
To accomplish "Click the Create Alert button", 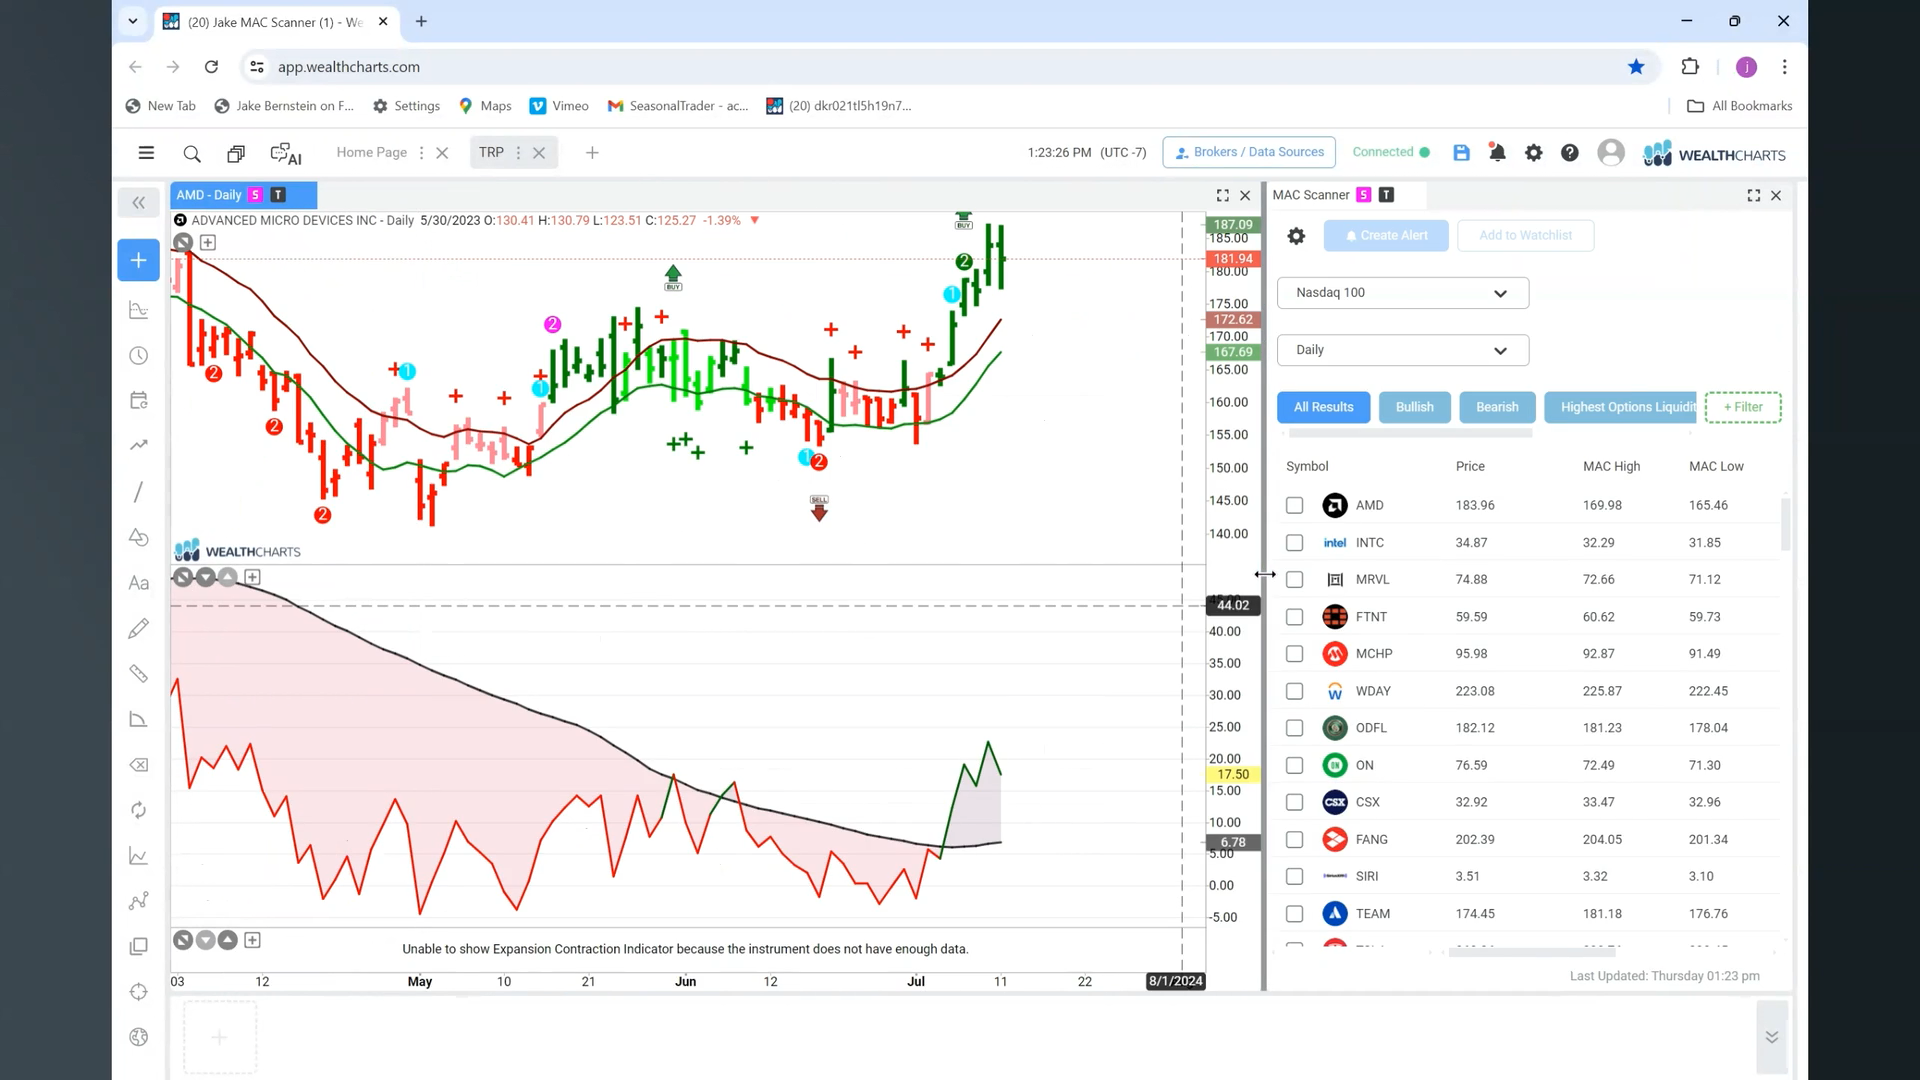I will point(1385,236).
